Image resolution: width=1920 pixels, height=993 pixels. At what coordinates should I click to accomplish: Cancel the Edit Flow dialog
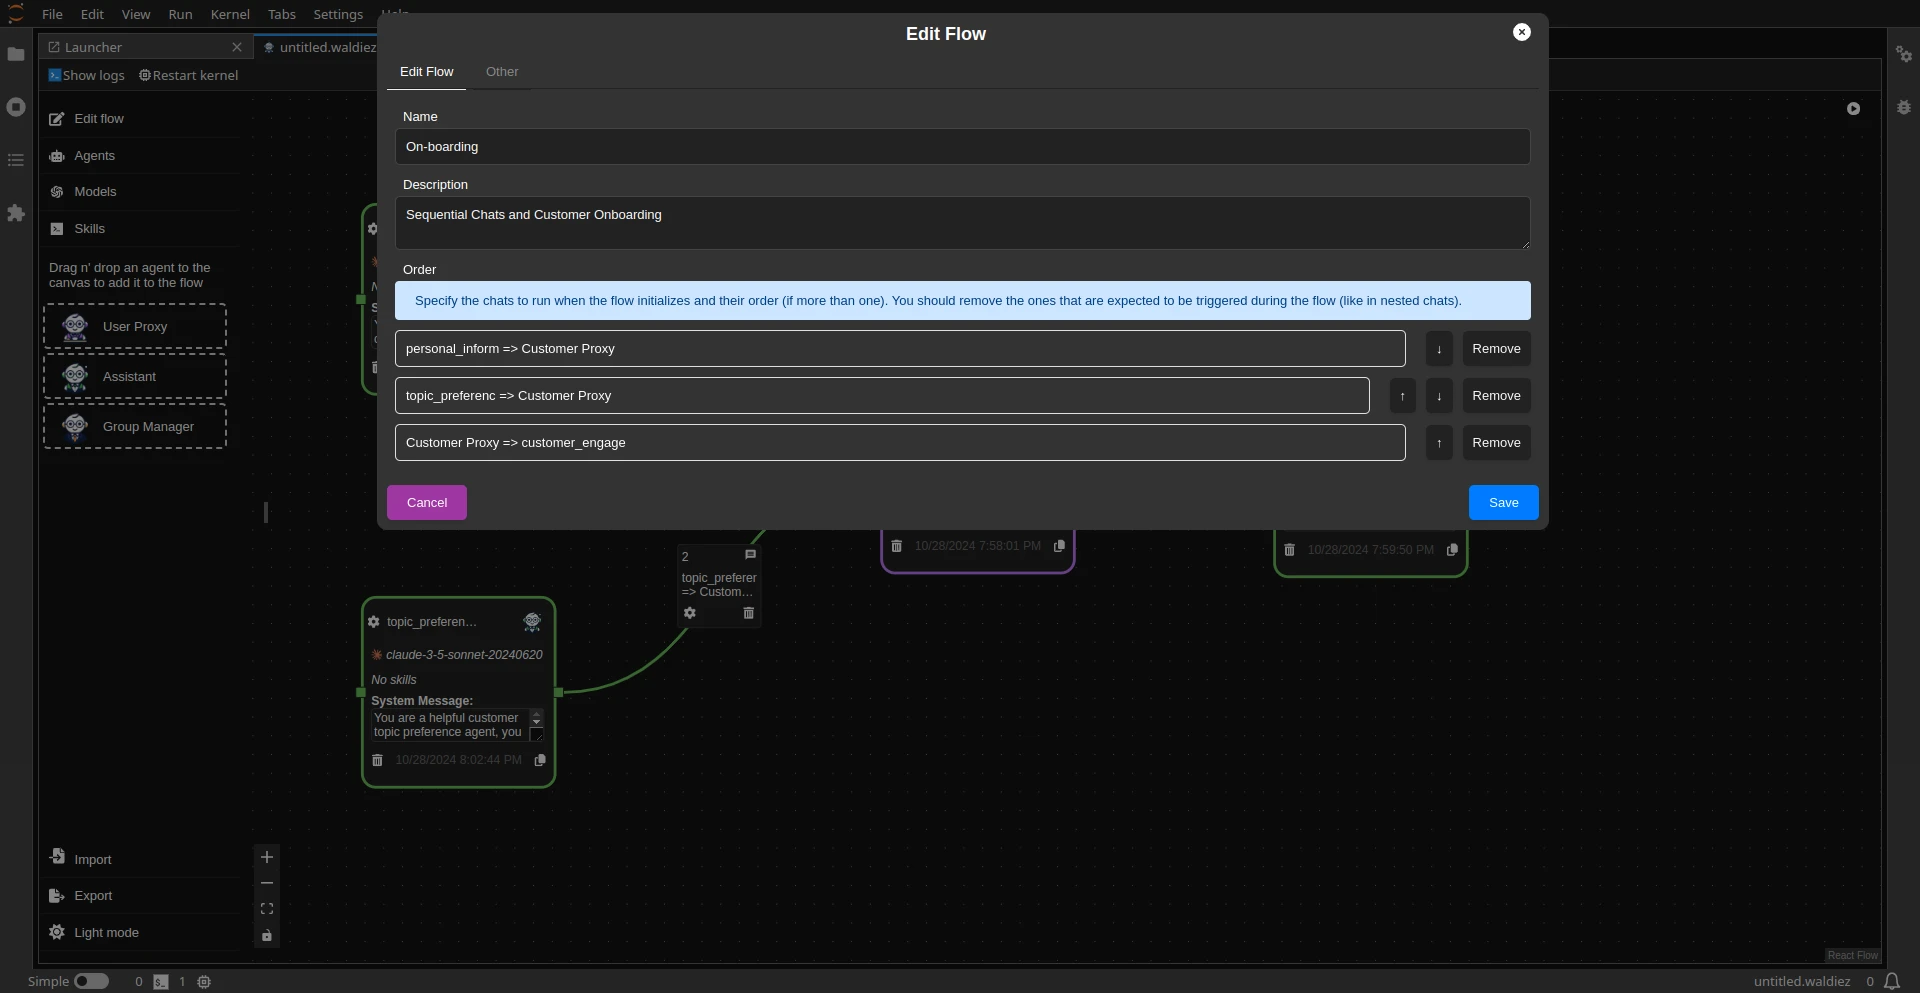427,503
